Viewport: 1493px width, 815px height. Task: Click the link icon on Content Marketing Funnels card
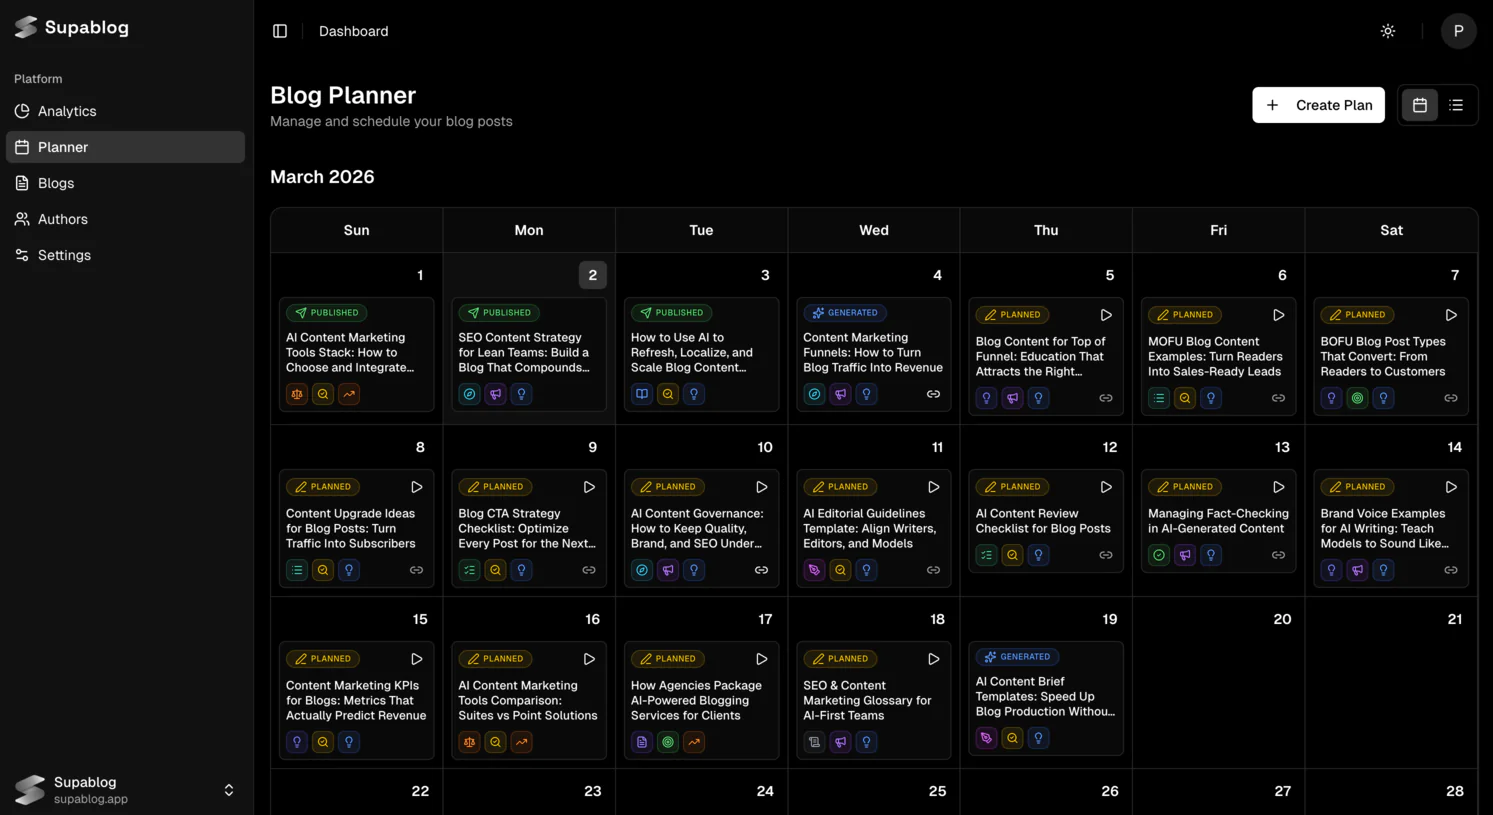tap(933, 394)
